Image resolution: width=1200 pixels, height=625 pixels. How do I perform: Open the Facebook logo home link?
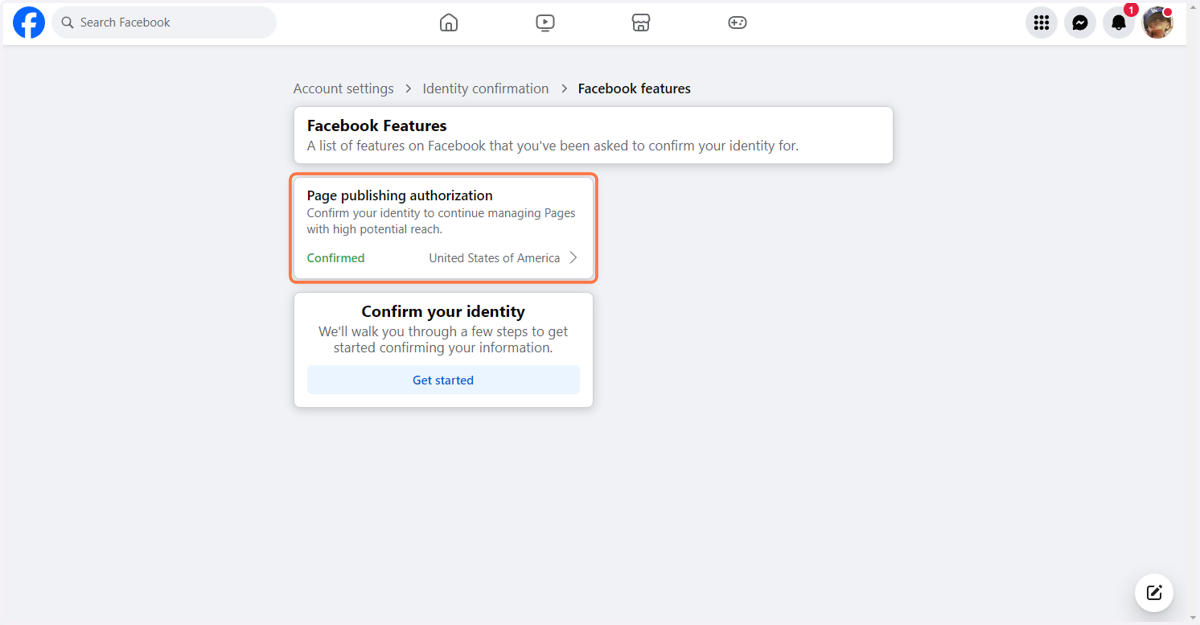(29, 22)
